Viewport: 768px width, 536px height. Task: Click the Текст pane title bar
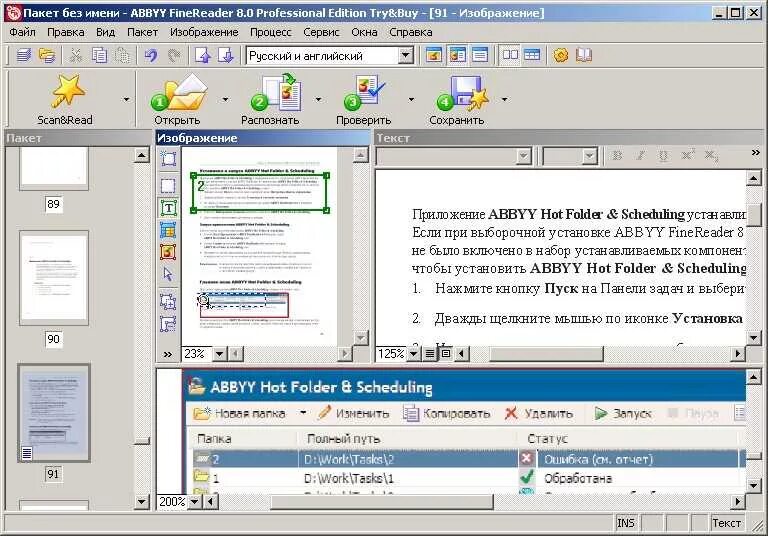click(568, 138)
